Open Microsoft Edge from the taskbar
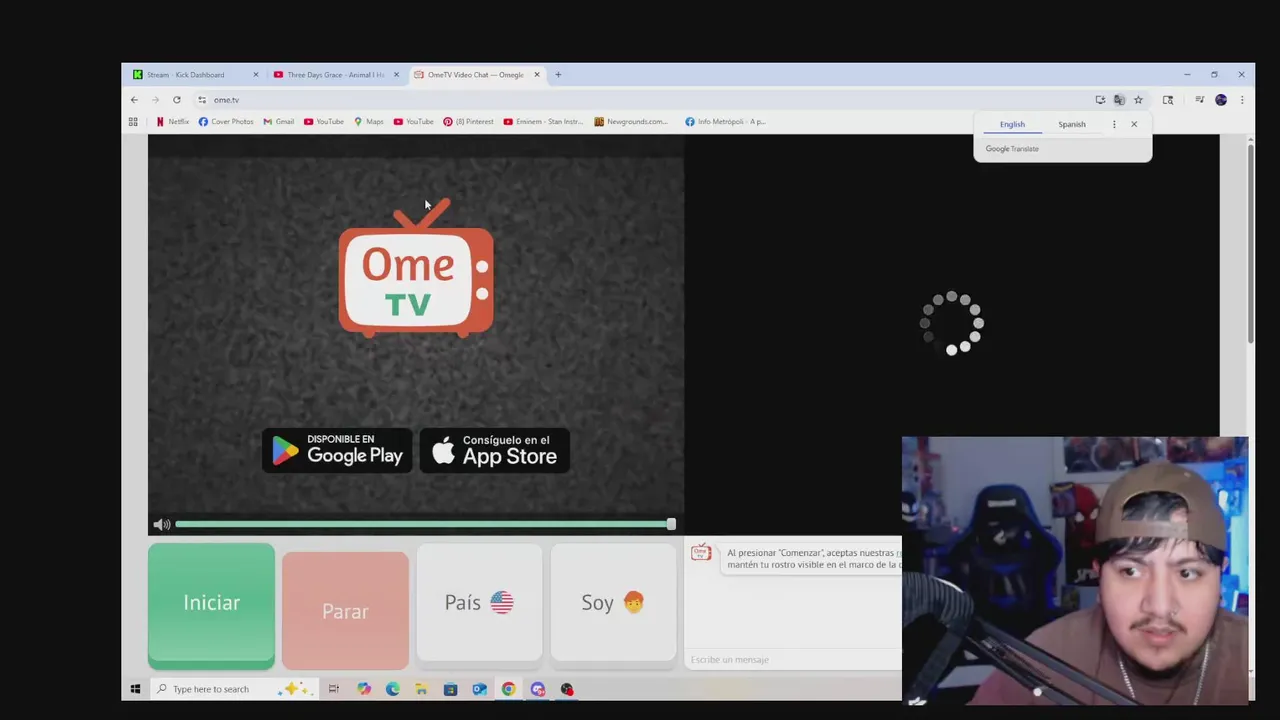1280x720 pixels. pos(392,689)
